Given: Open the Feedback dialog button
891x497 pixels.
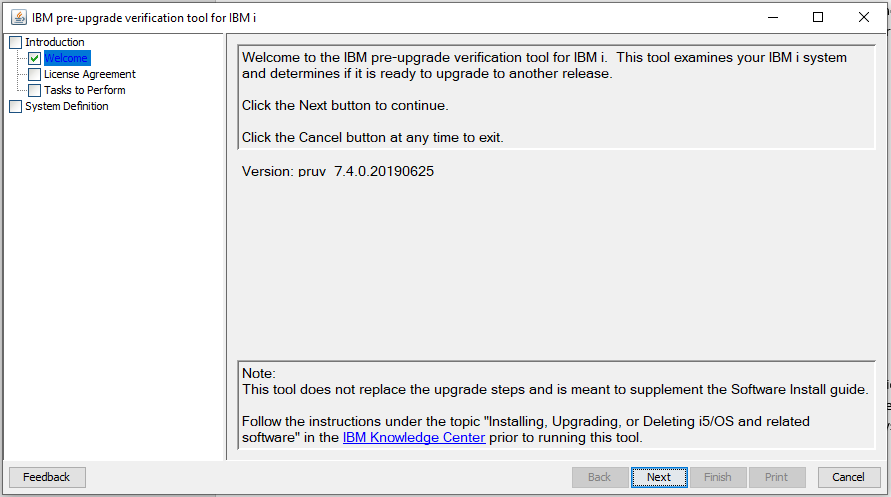Looking at the screenshot, I should click(47, 477).
